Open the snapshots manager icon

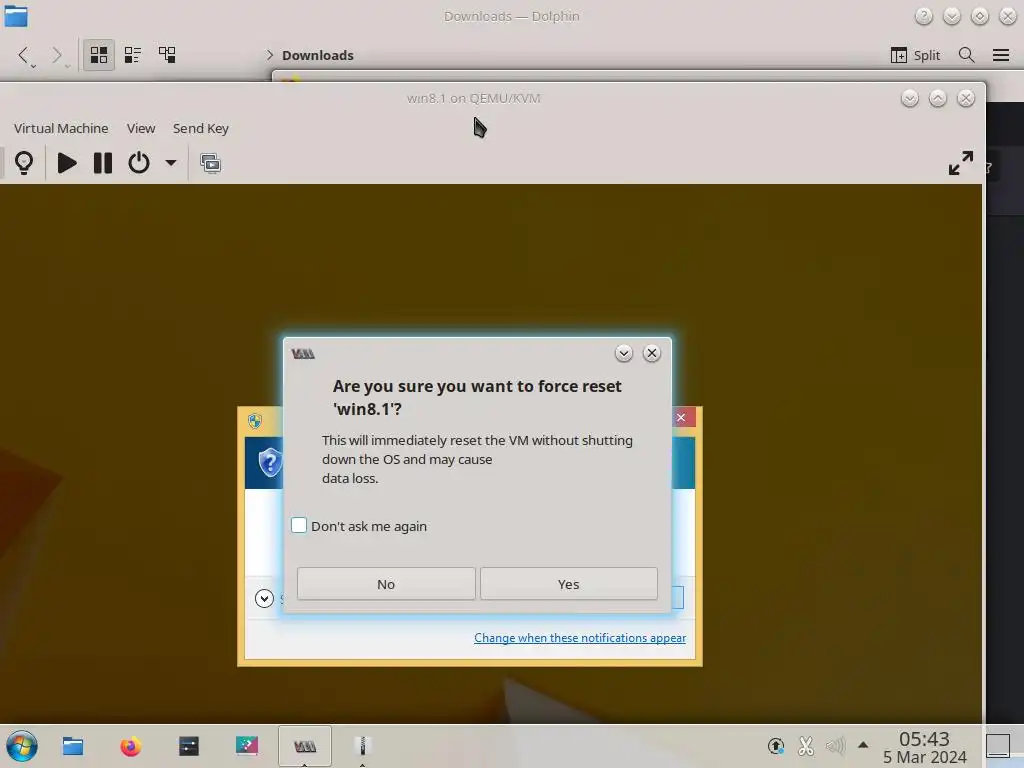click(x=210, y=163)
